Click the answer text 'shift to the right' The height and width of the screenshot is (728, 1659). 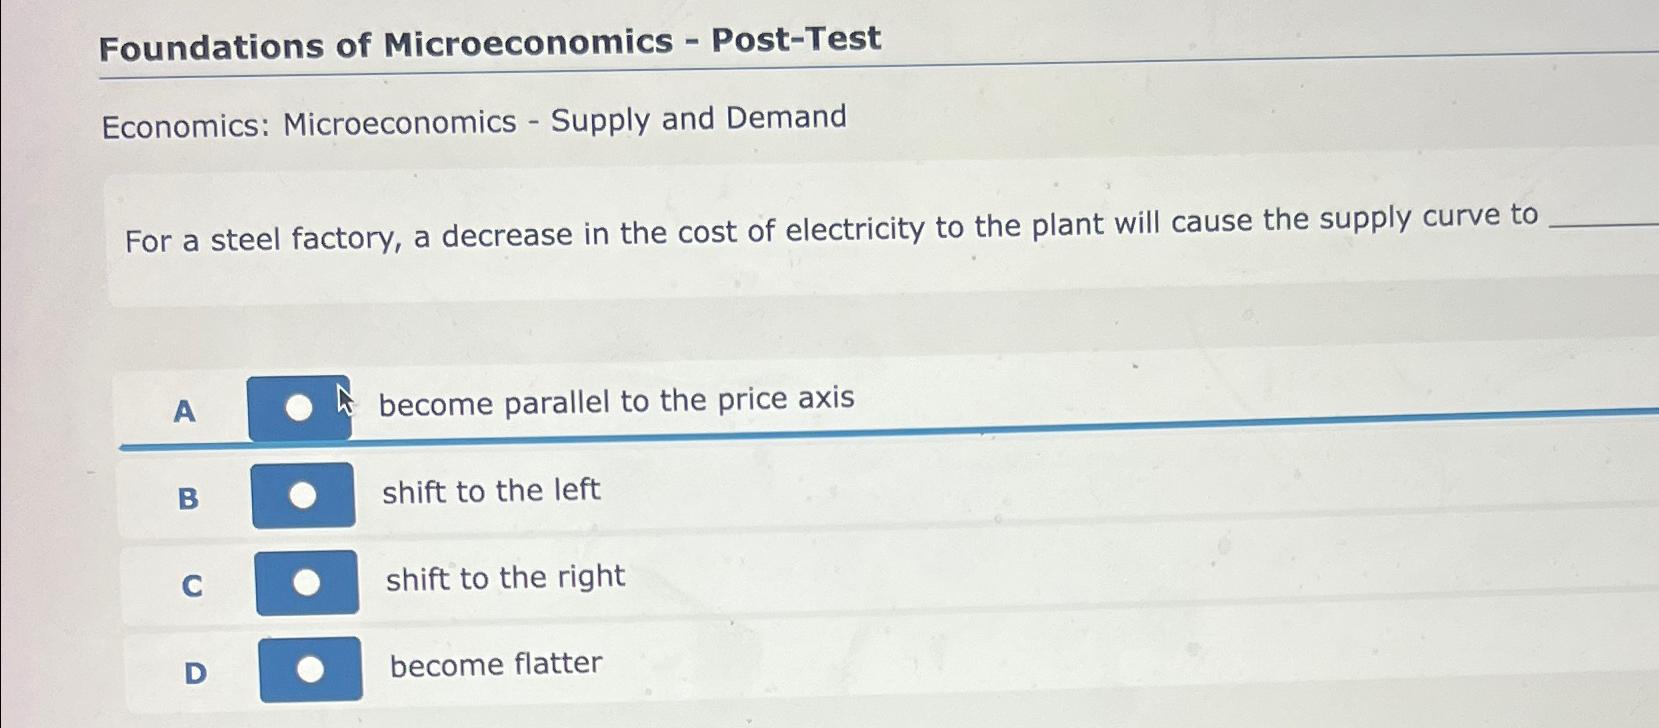point(504,577)
